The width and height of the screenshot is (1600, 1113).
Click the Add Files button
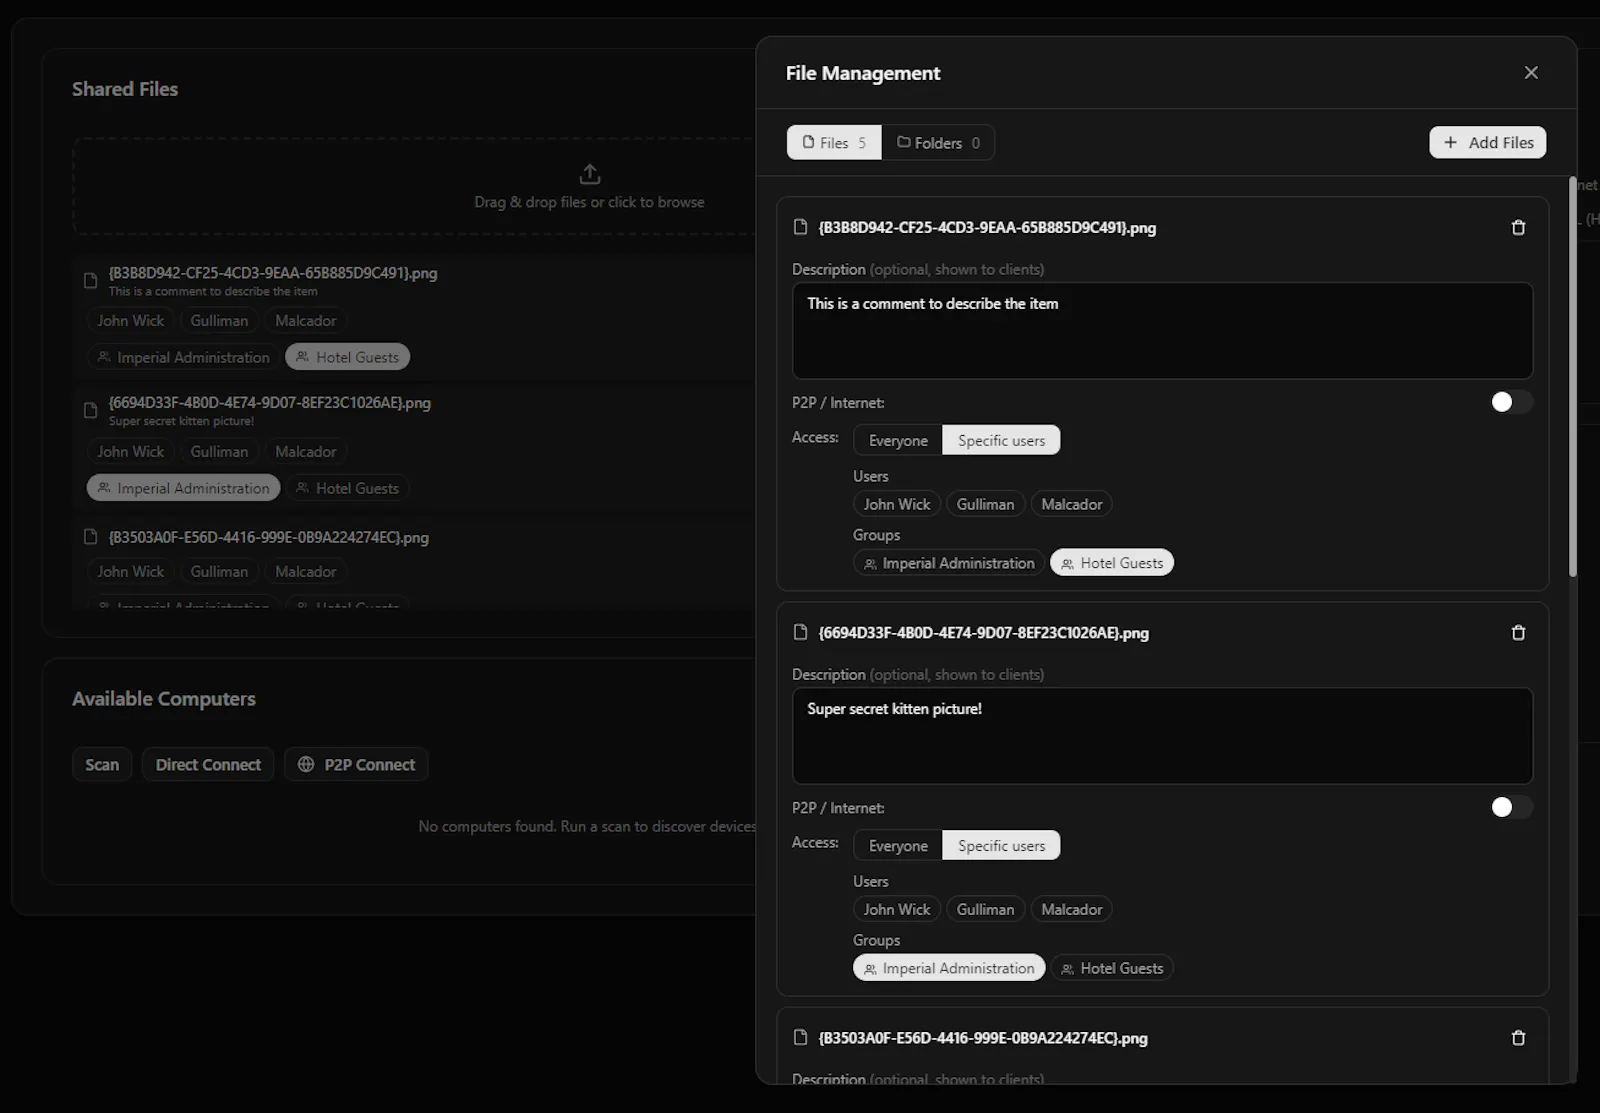(x=1488, y=142)
